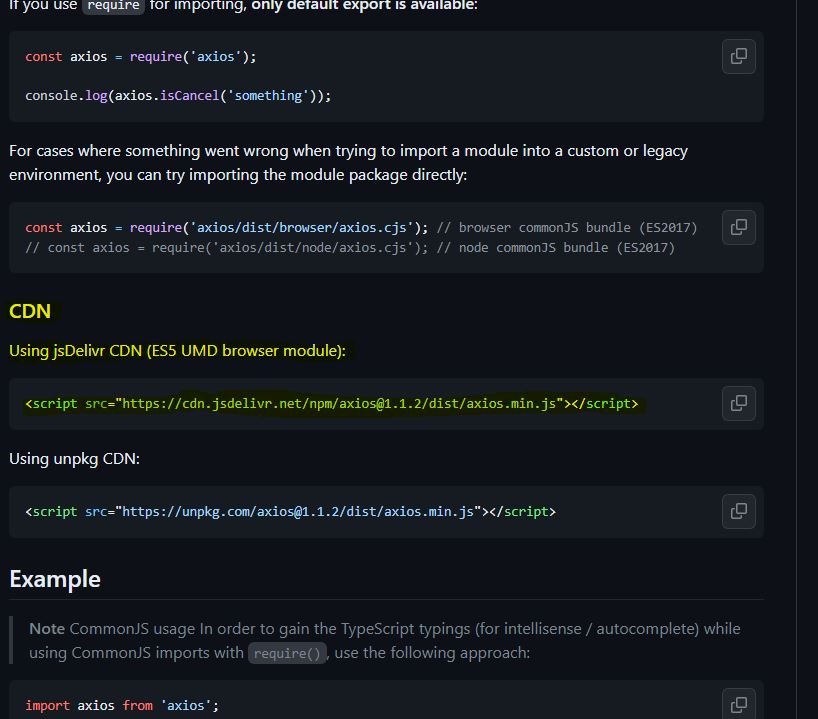Copy the require('axios') console.log code block
Viewport: 818px width, 719px height.
(739, 56)
